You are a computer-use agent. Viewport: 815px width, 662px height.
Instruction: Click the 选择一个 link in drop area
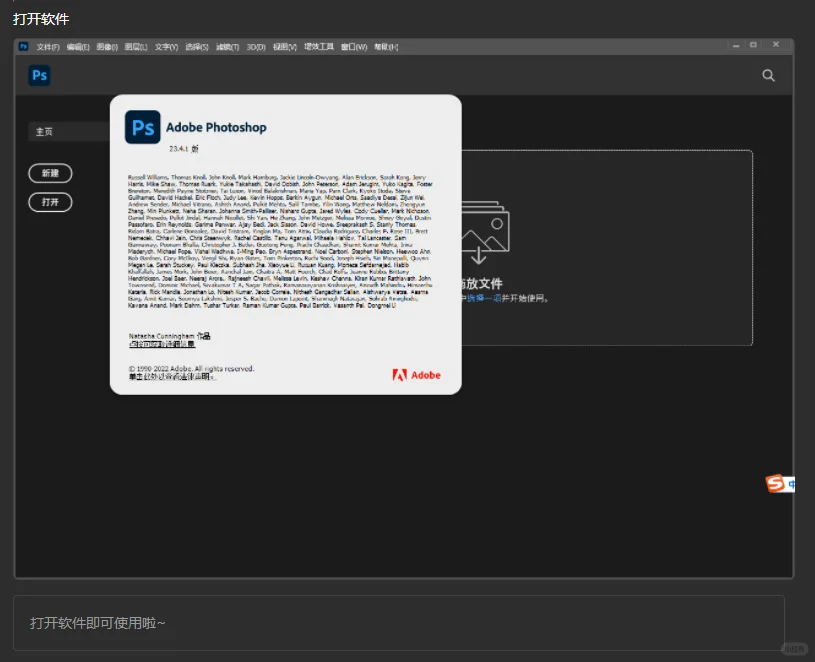(484, 298)
